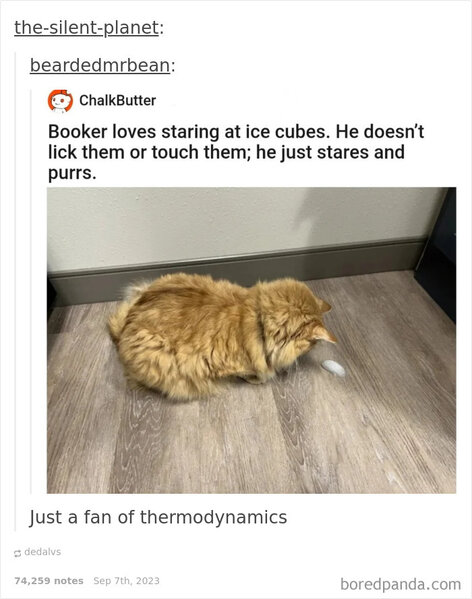View the 74,259 notes count
Screen dimensions: 472x599
click(x=49, y=581)
